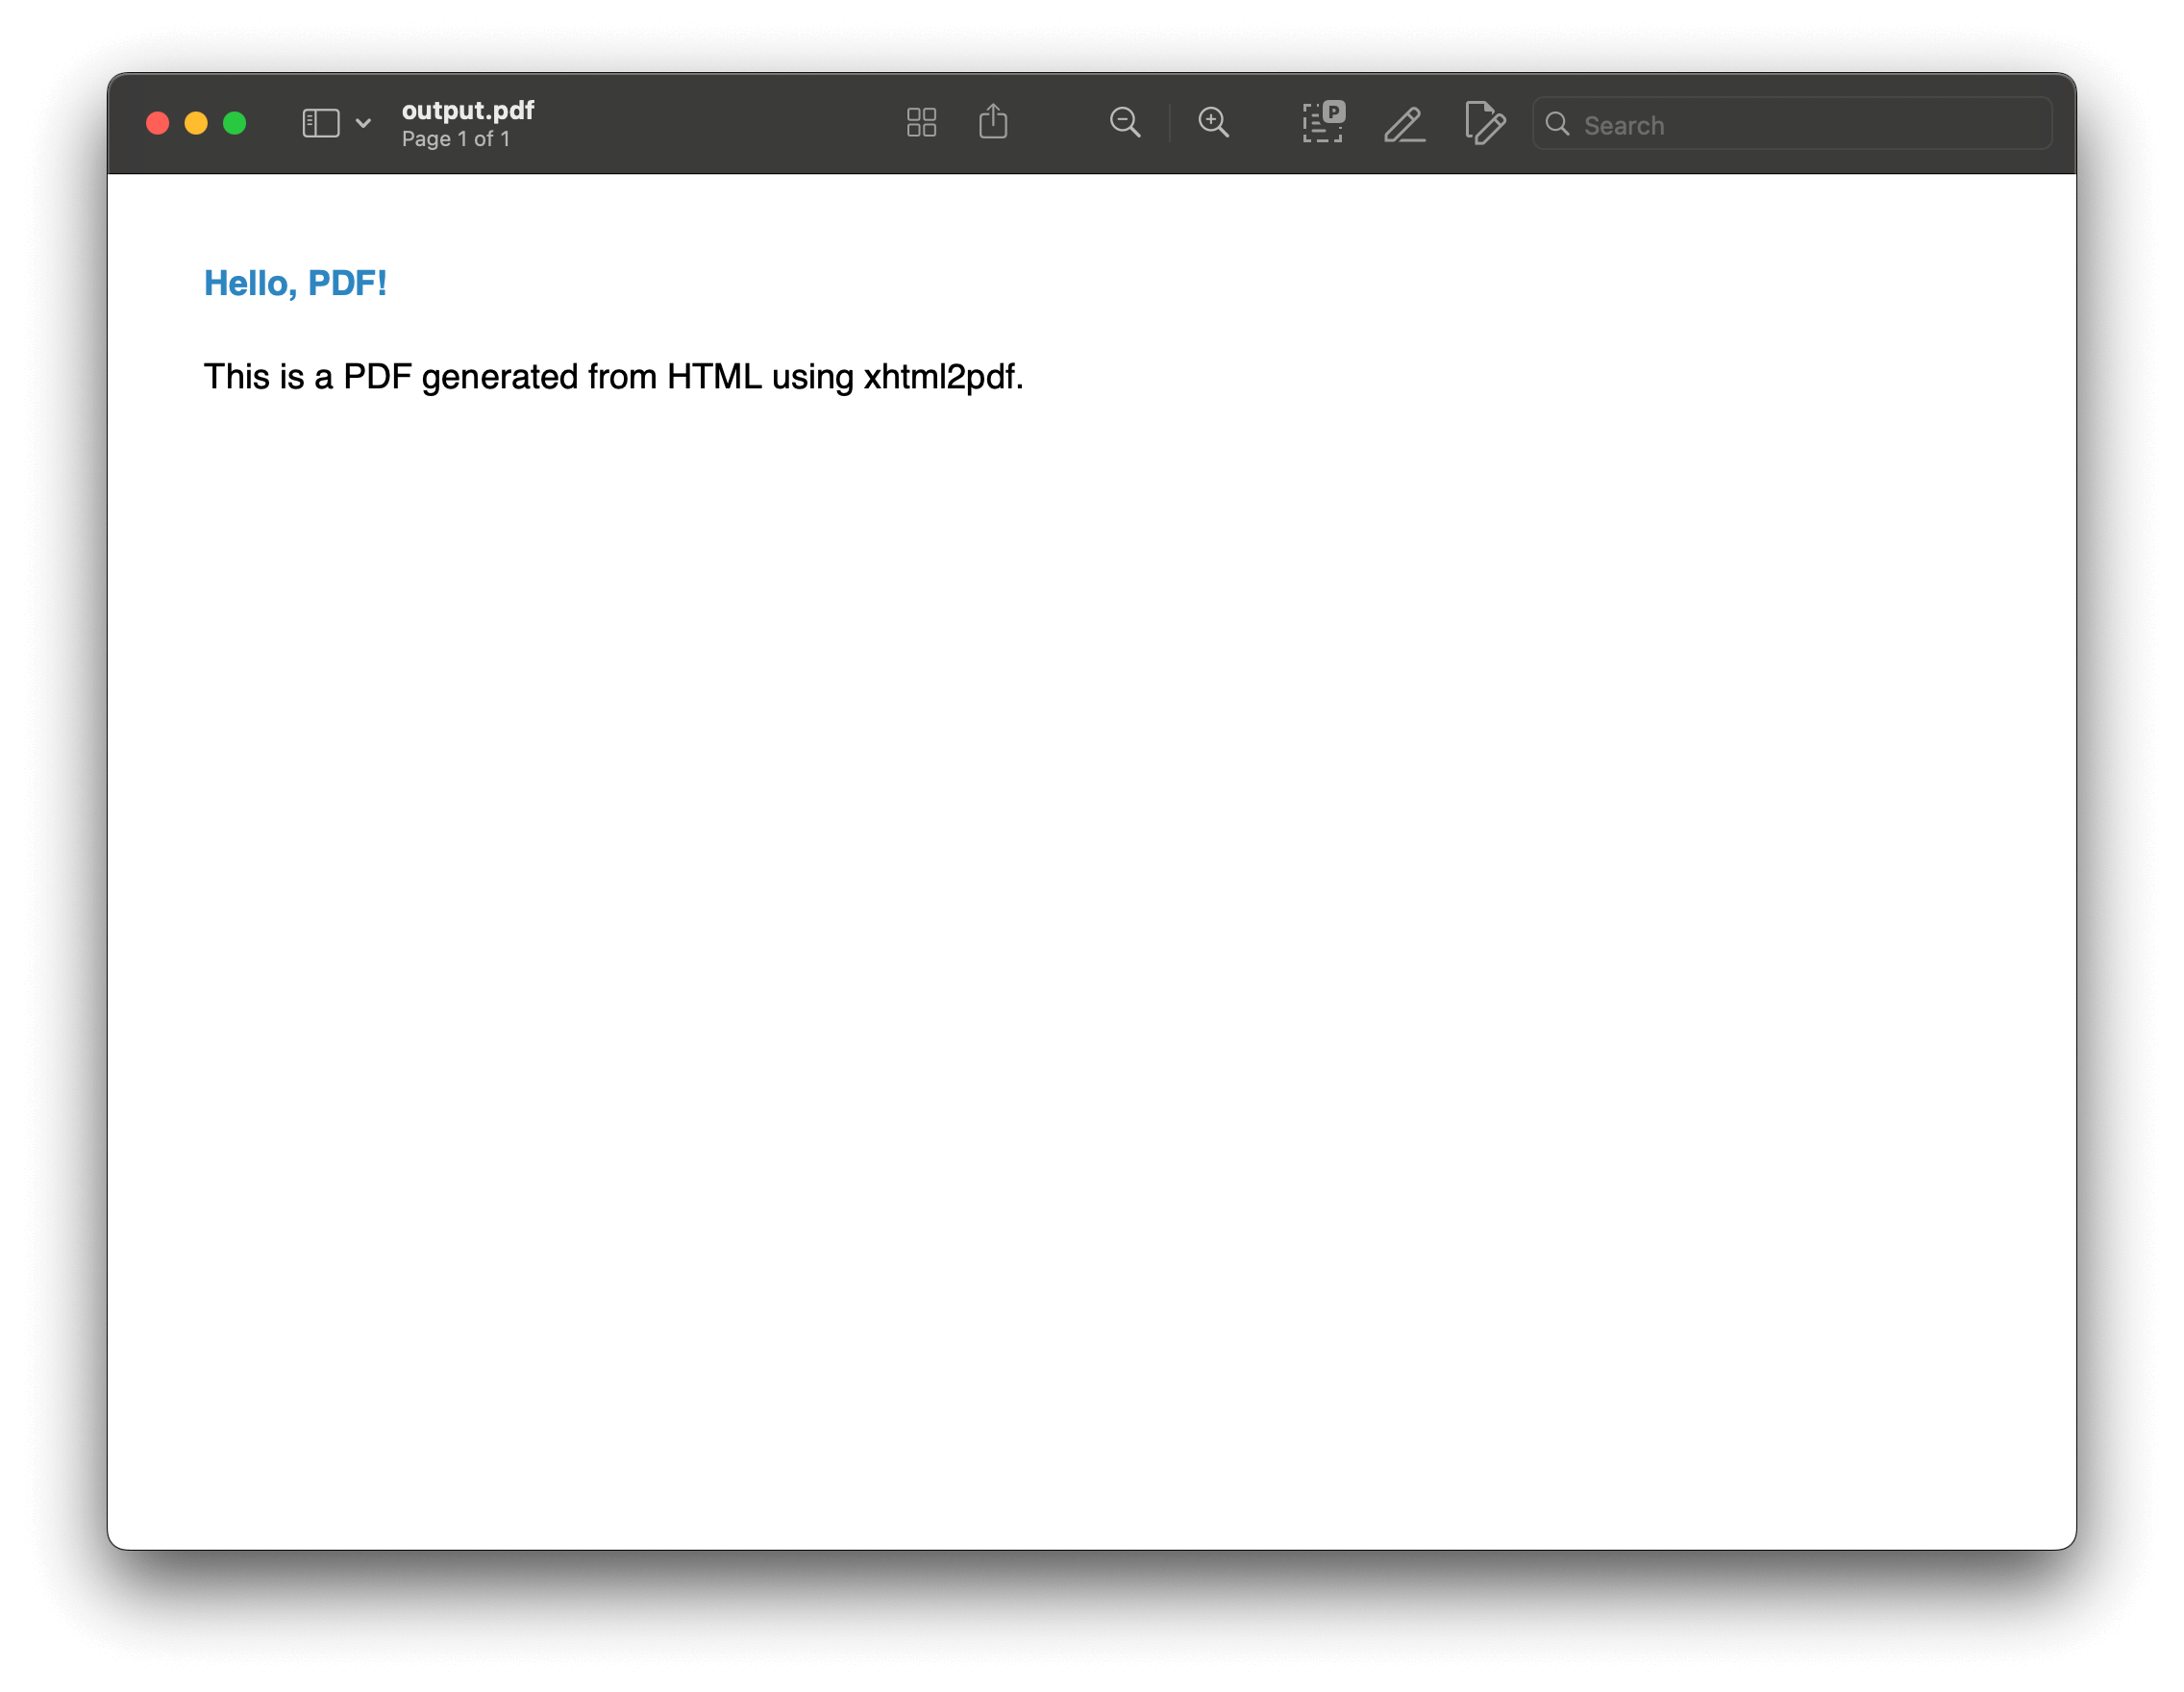Image resolution: width=2184 pixels, height=1692 pixels.
Task: Expand the sidebar view options chevron
Action: coord(363,123)
